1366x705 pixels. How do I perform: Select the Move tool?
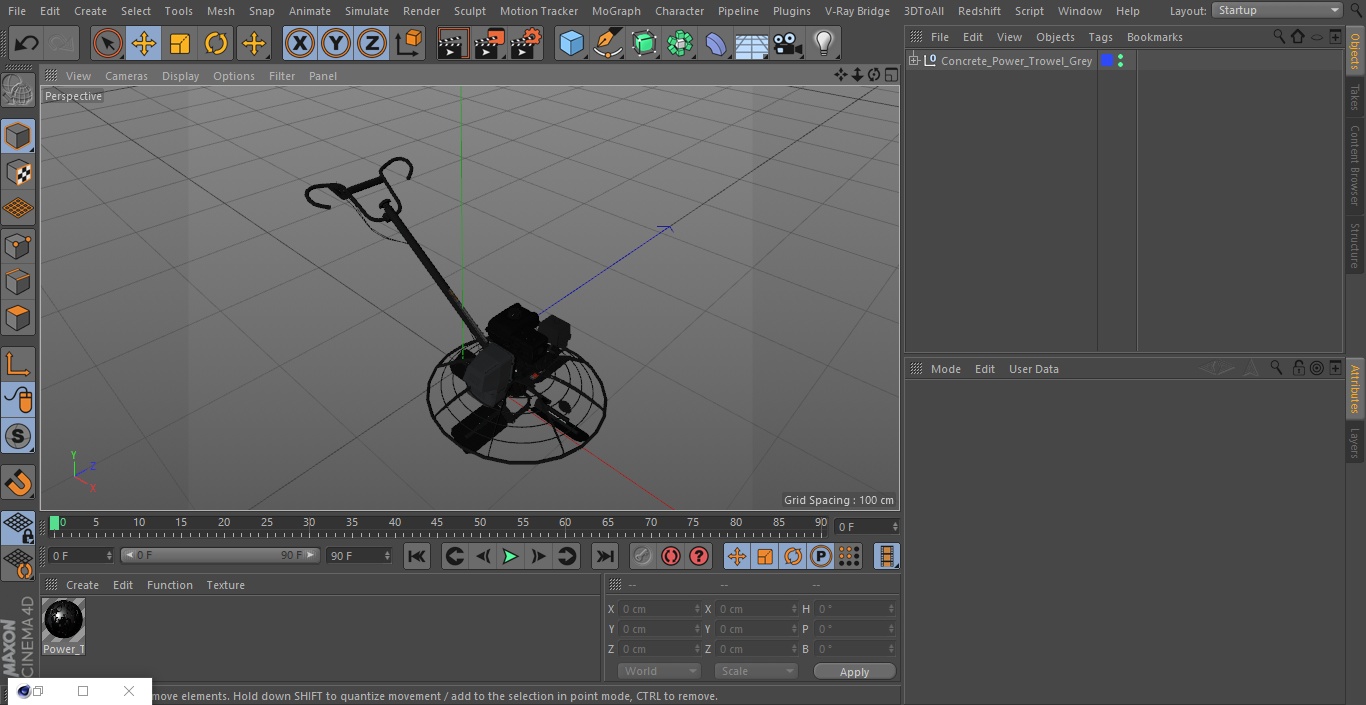click(143, 43)
